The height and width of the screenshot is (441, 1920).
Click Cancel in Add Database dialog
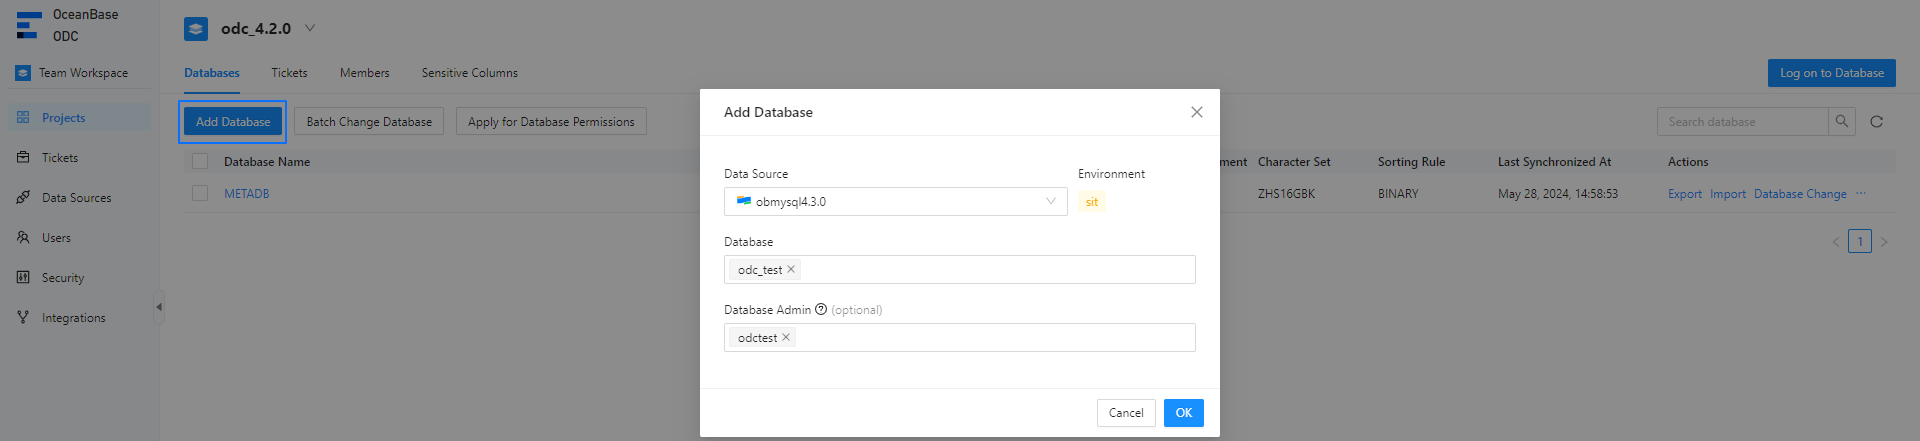click(x=1125, y=413)
